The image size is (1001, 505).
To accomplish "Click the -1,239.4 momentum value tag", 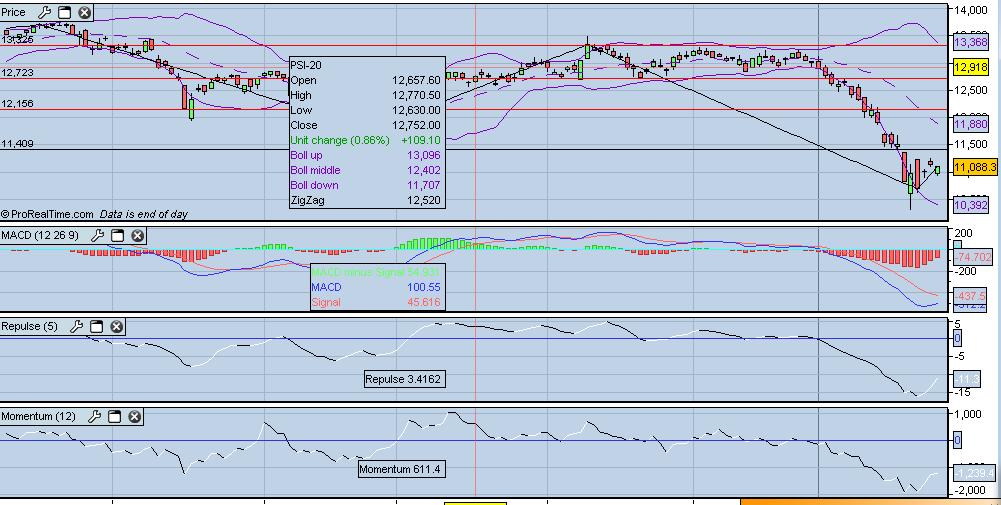I will click(974, 473).
